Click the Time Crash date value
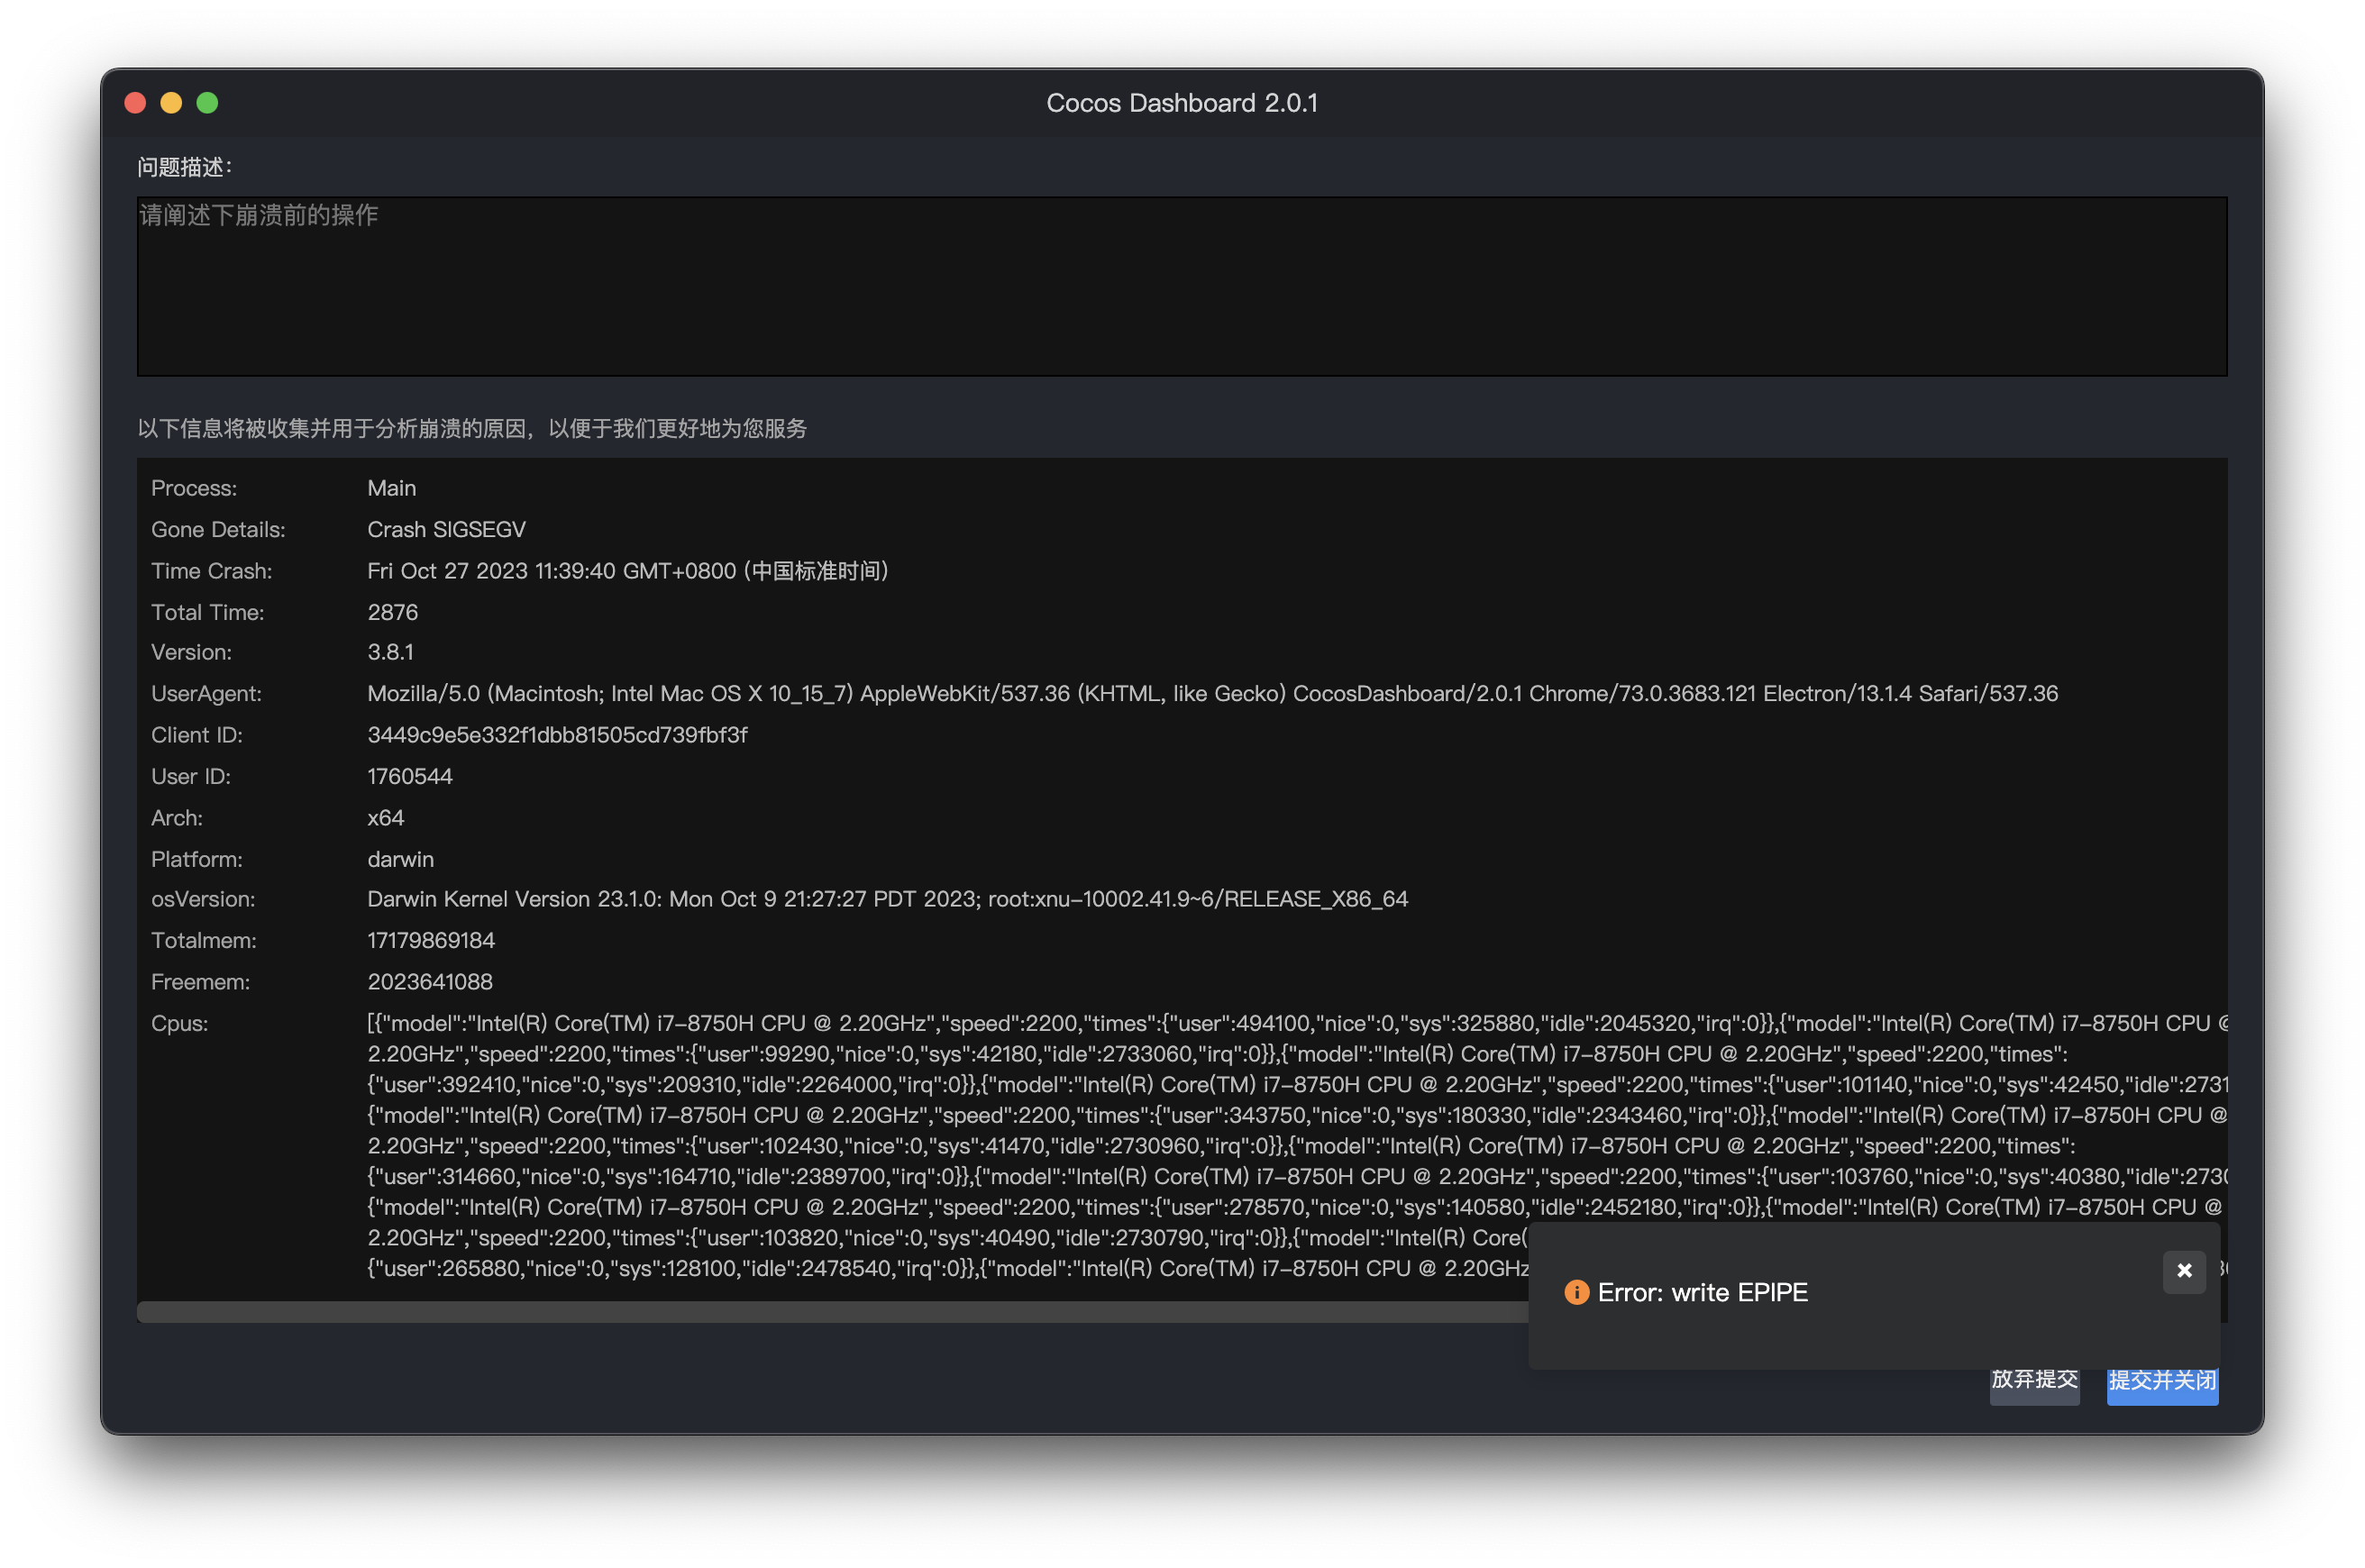Screen dimensions: 2365x1568 [x=627, y=571]
